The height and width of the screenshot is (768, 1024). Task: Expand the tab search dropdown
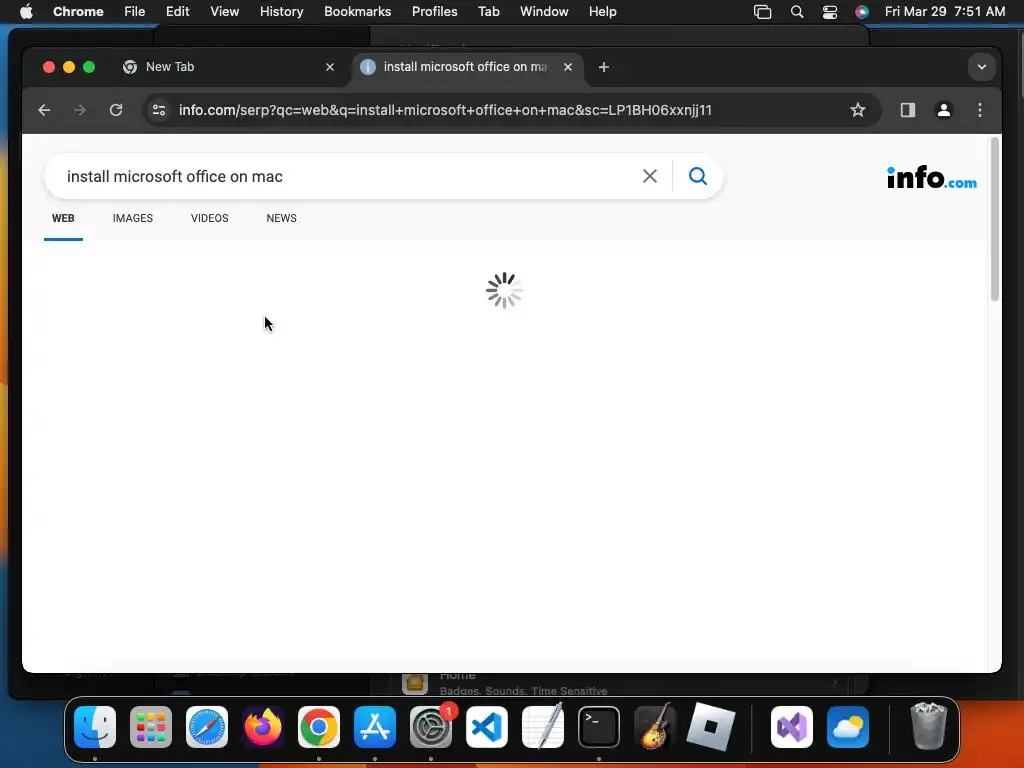[982, 67]
